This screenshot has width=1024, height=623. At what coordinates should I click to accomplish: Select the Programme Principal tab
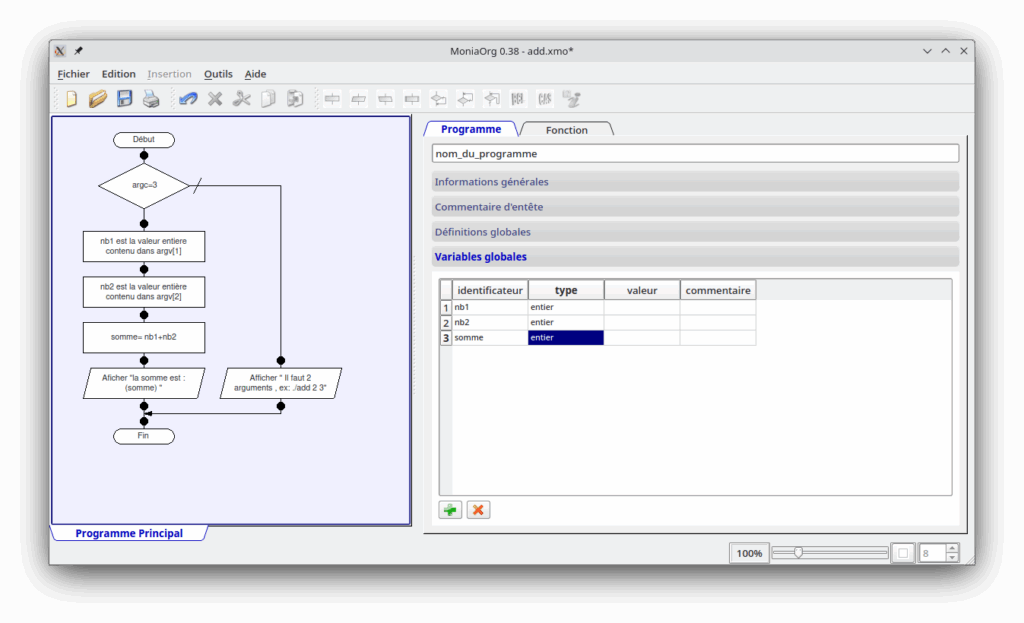(x=129, y=534)
